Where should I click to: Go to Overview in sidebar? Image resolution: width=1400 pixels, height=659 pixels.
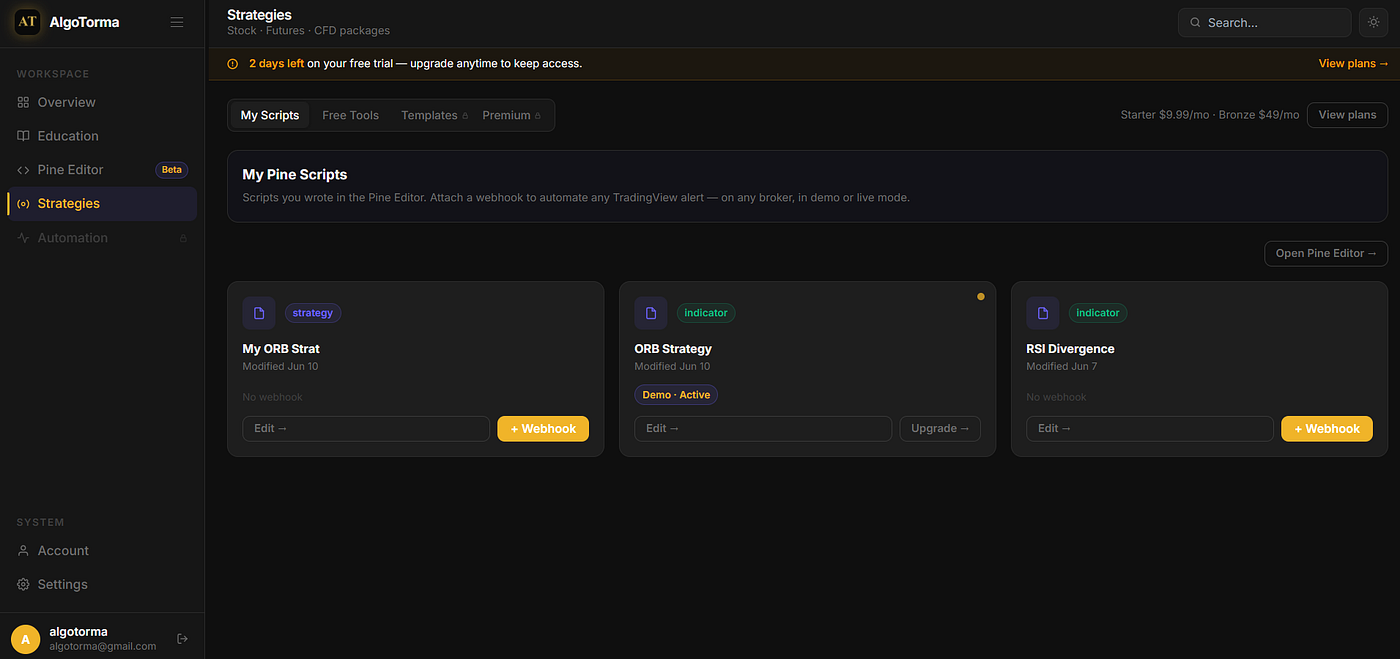tap(102, 102)
